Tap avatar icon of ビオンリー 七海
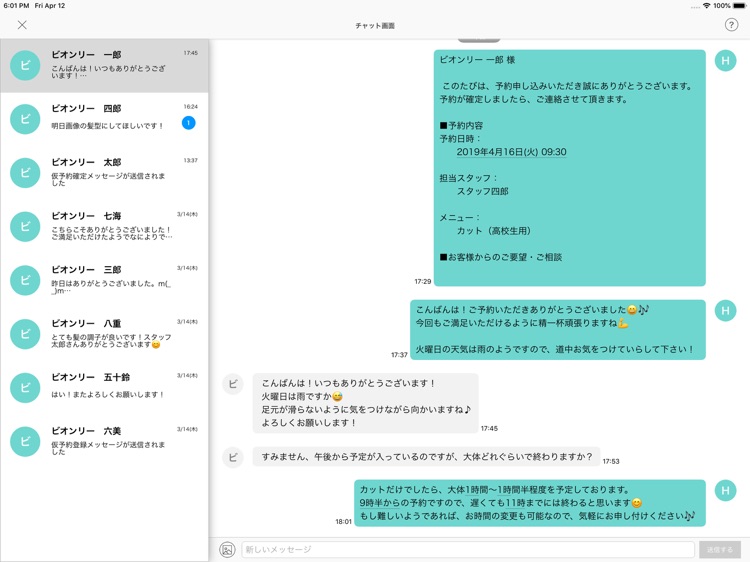 point(25,226)
